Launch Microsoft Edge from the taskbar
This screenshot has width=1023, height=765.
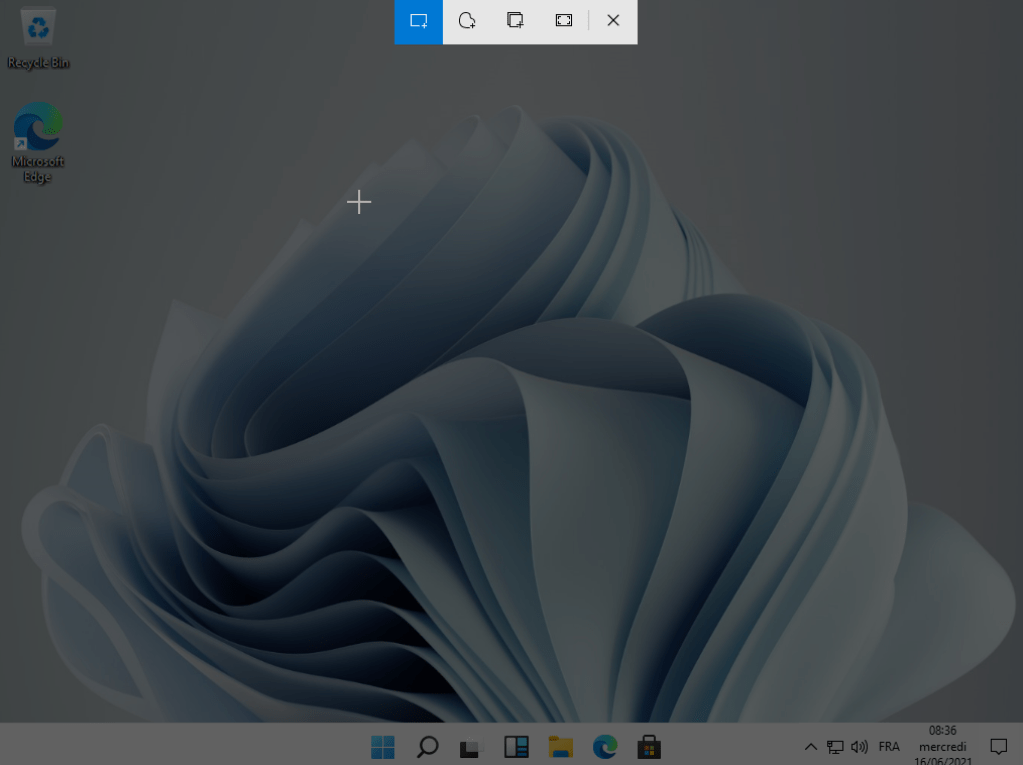click(605, 746)
